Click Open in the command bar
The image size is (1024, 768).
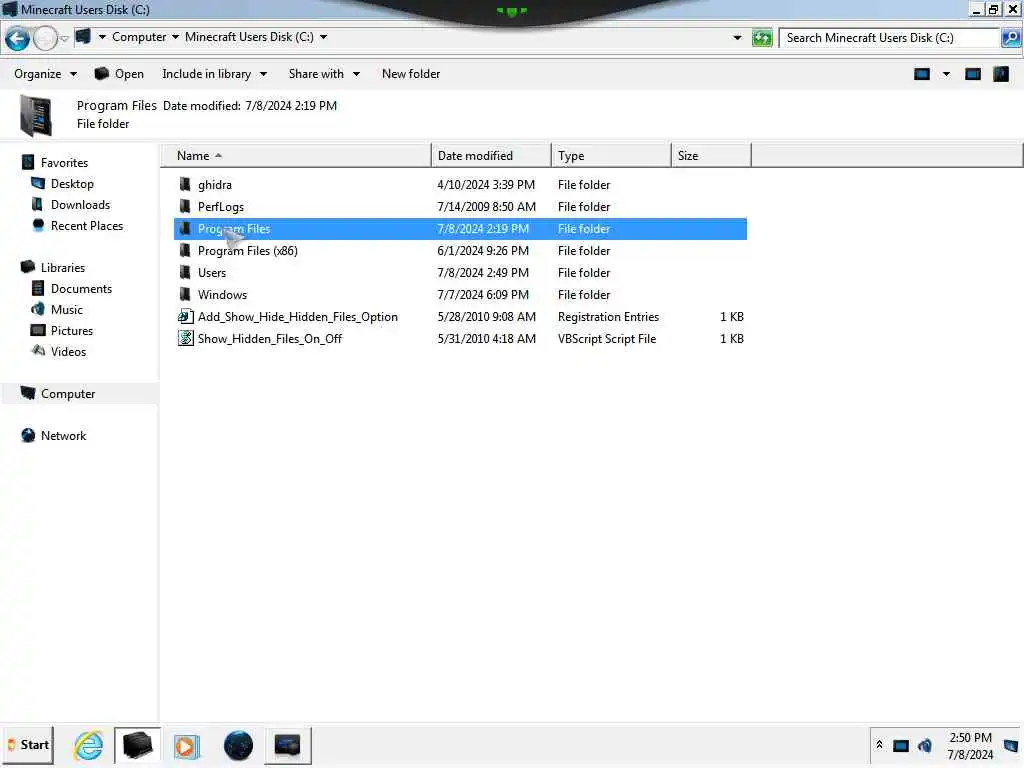(119, 74)
